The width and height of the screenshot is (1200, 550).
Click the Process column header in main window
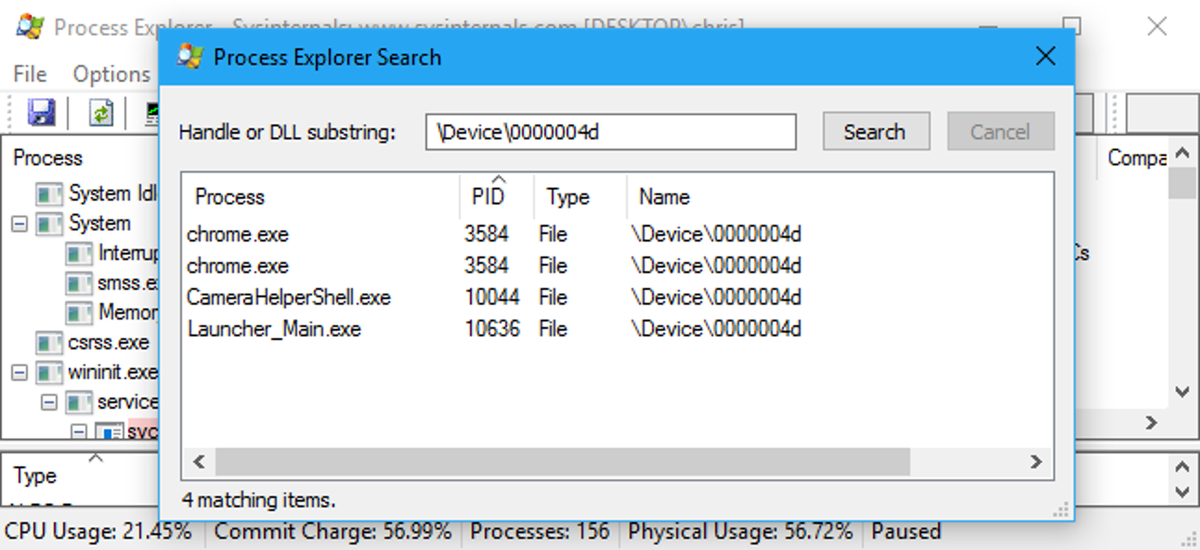coord(48,158)
